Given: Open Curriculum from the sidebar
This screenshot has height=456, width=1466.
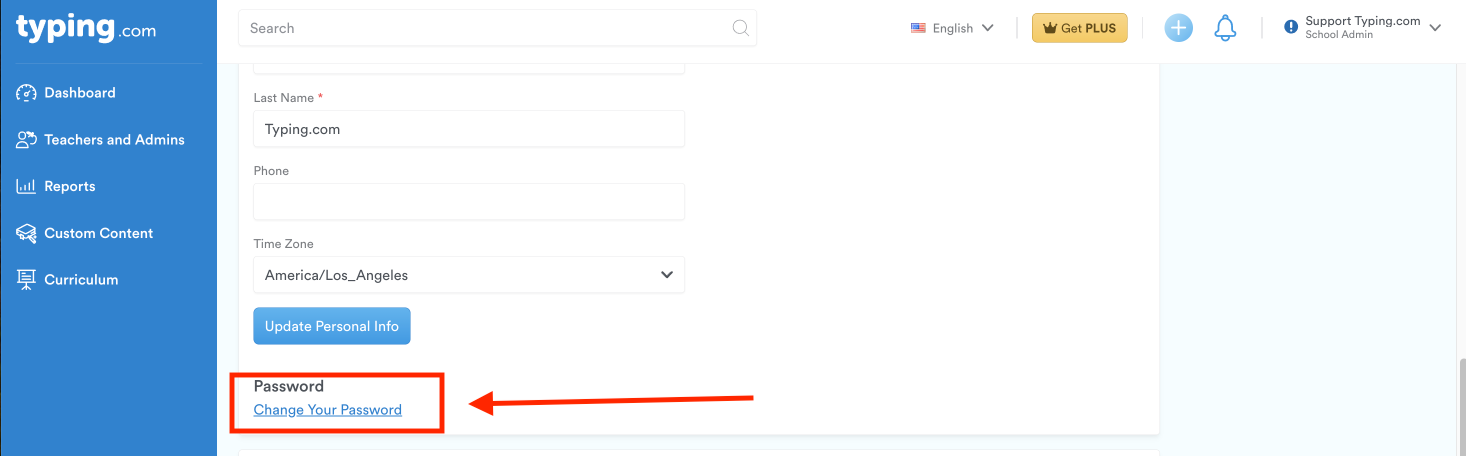Looking at the screenshot, I should pos(81,280).
